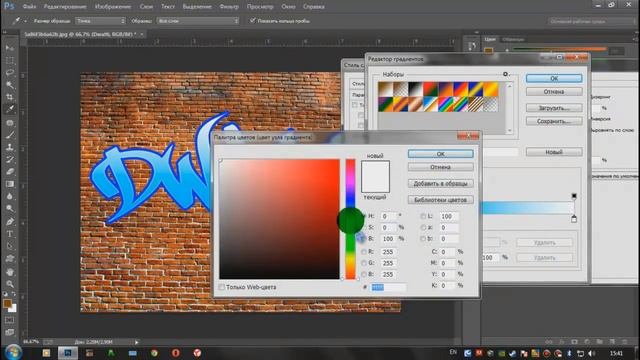Open the Изображение menu
The height and width of the screenshot is (360, 640).
pos(113,7)
